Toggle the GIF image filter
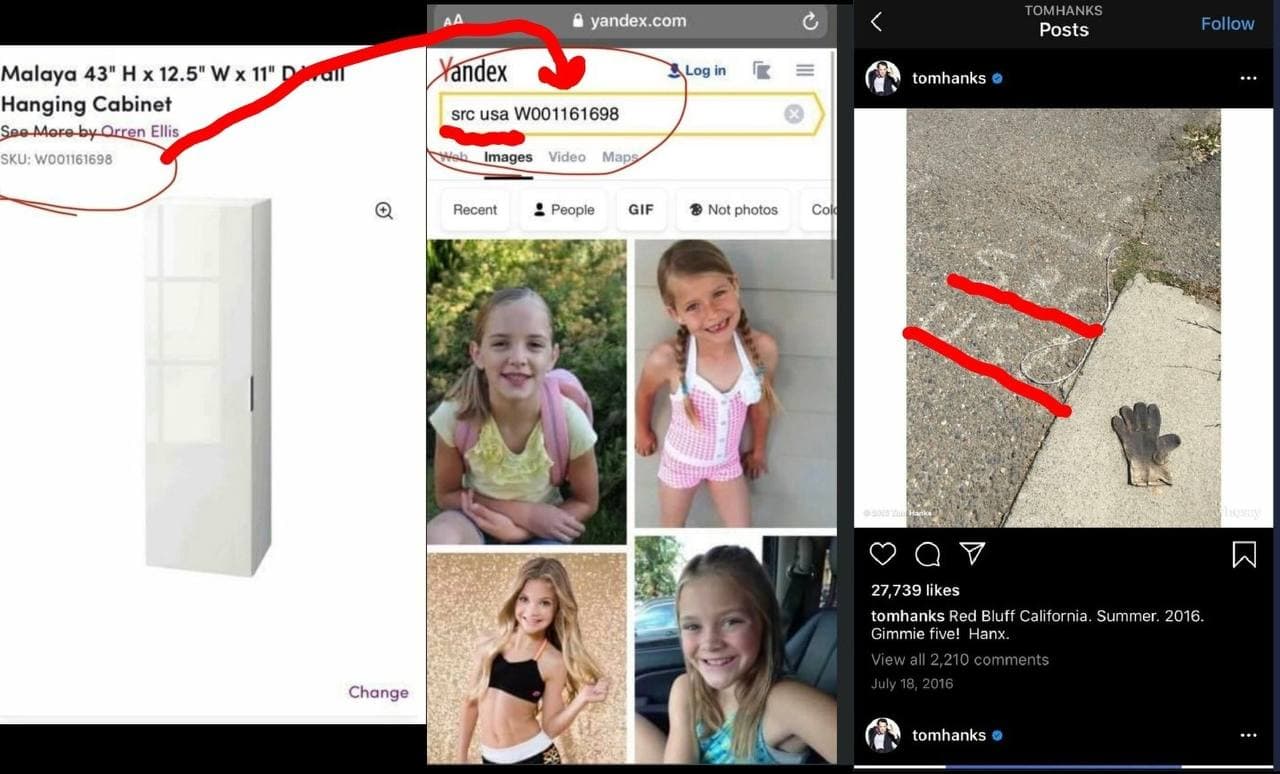This screenshot has width=1280, height=774. [641, 210]
